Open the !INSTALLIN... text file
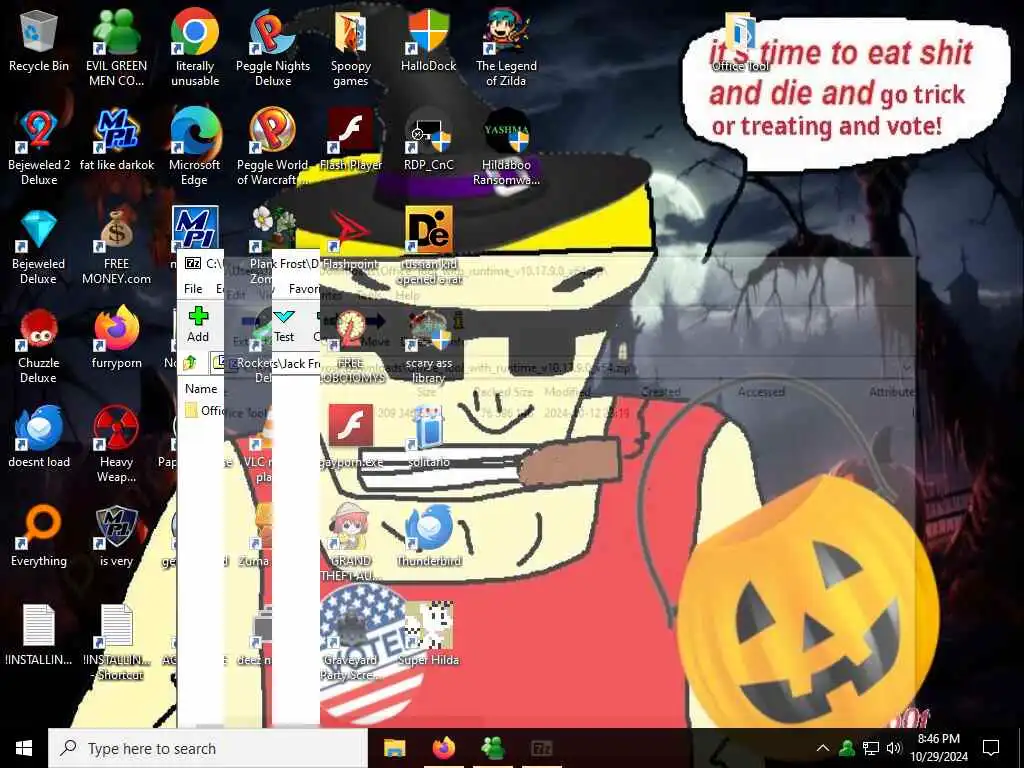 [x=39, y=635]
